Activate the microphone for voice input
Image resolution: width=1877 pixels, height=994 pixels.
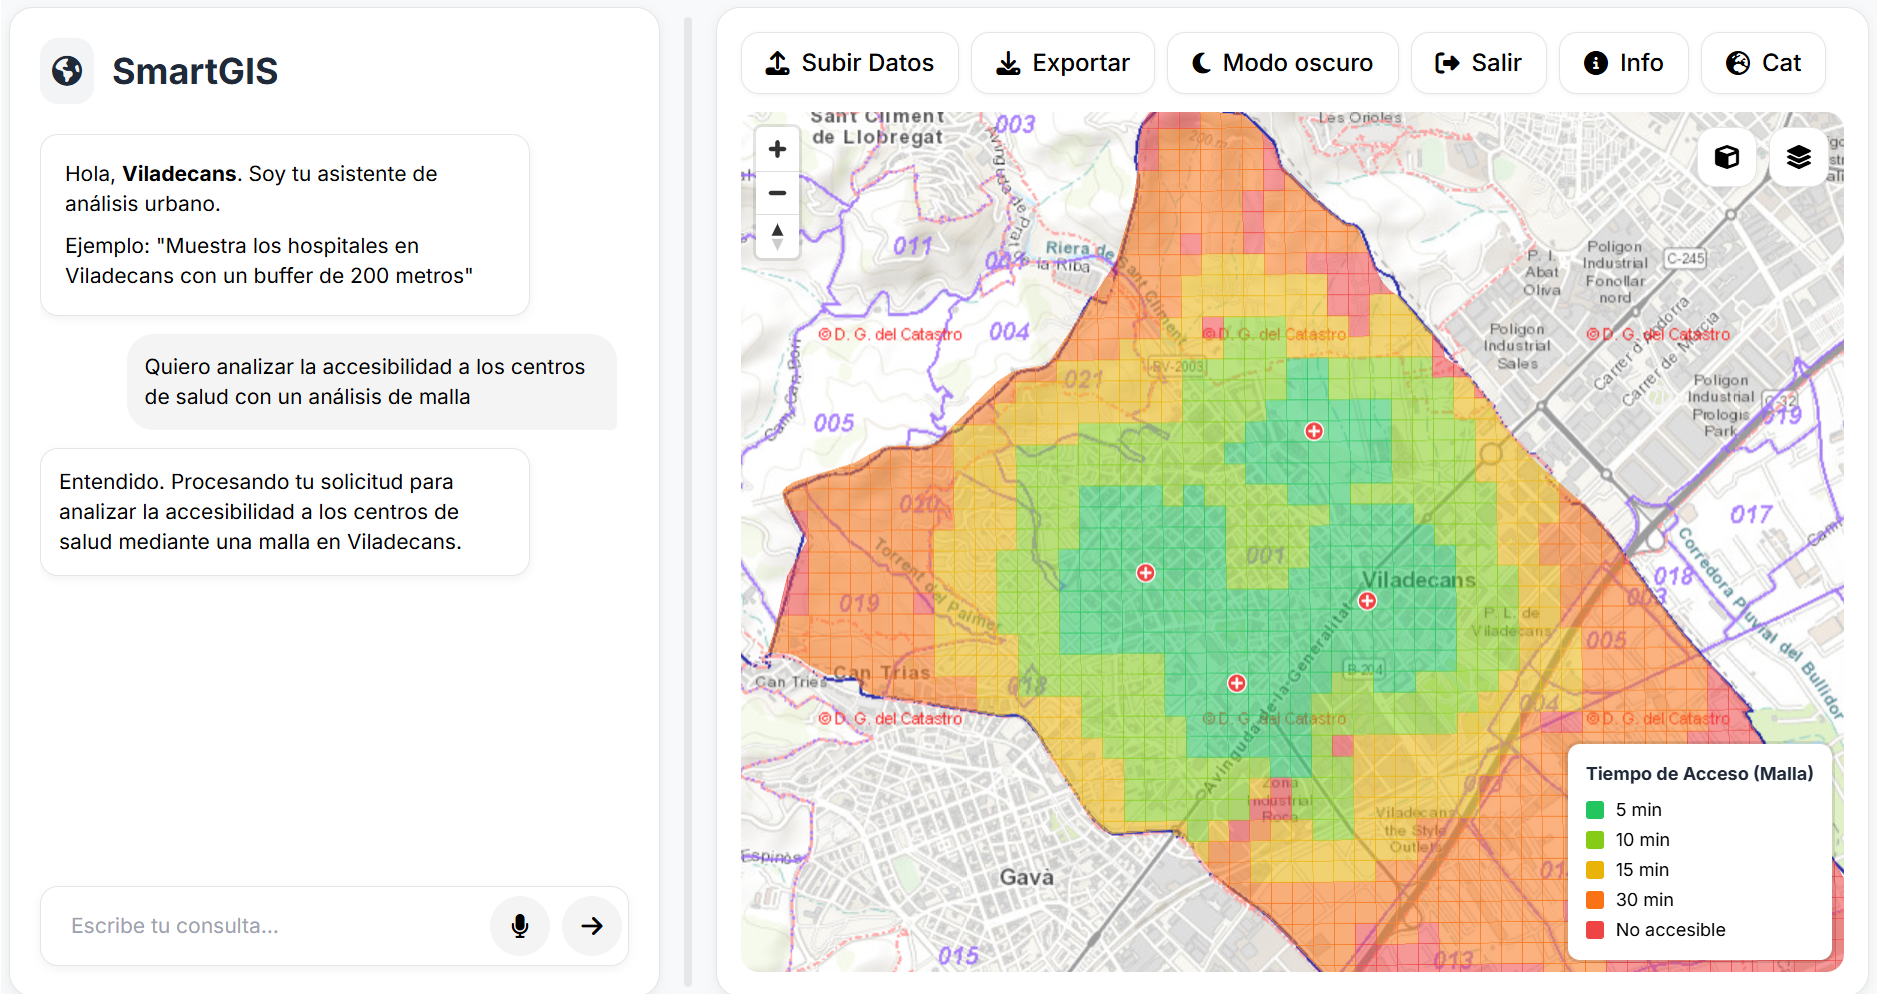(x=520, y=926)
